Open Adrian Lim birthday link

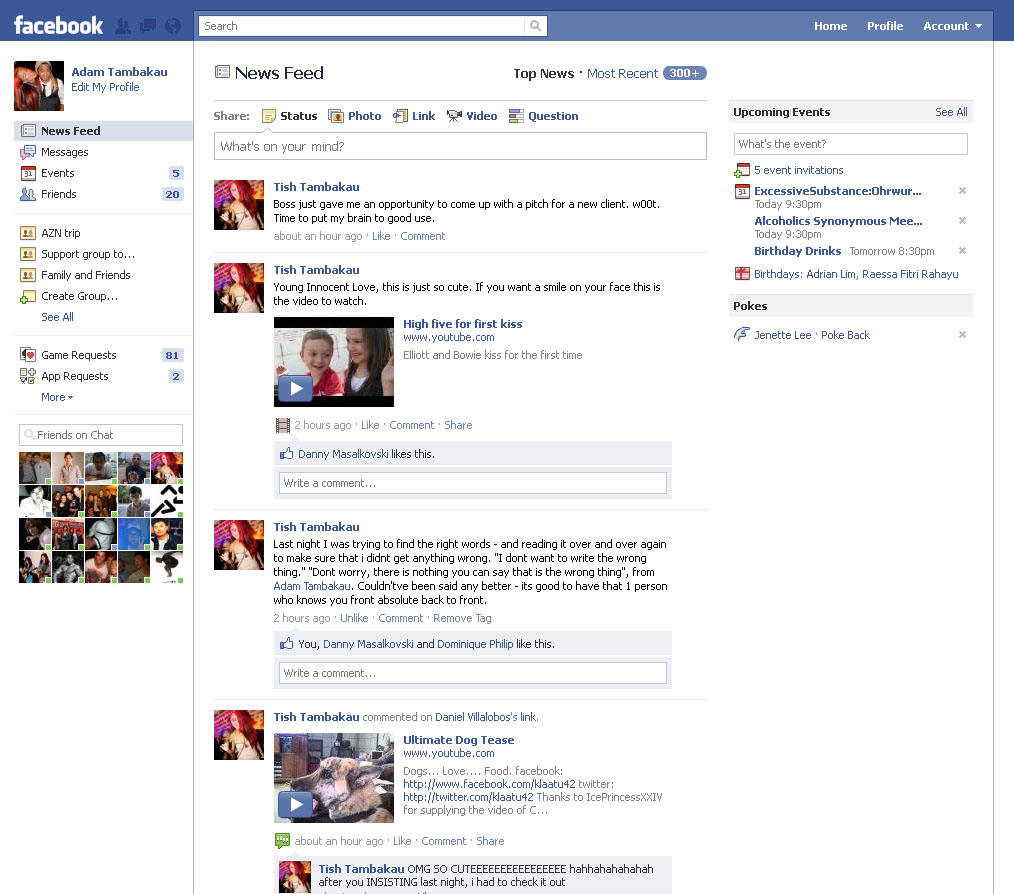pos(831,274)
